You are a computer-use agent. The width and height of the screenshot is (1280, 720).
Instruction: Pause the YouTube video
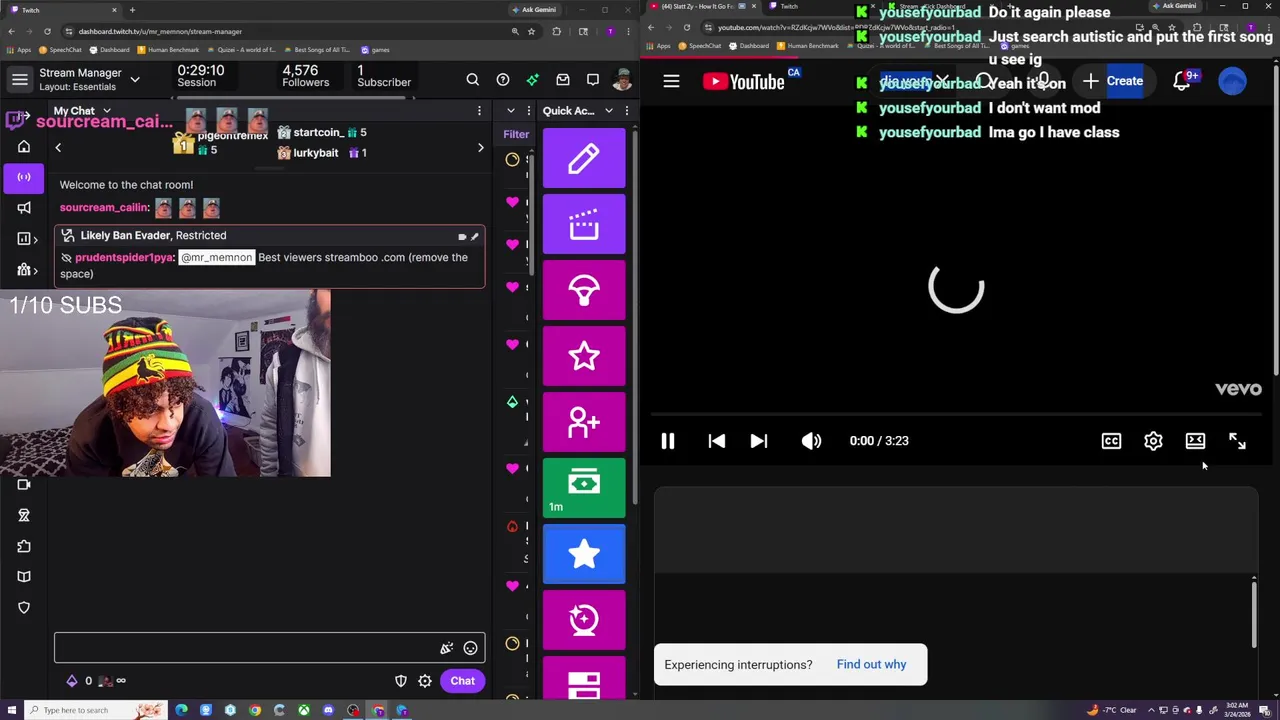[668, 441]
